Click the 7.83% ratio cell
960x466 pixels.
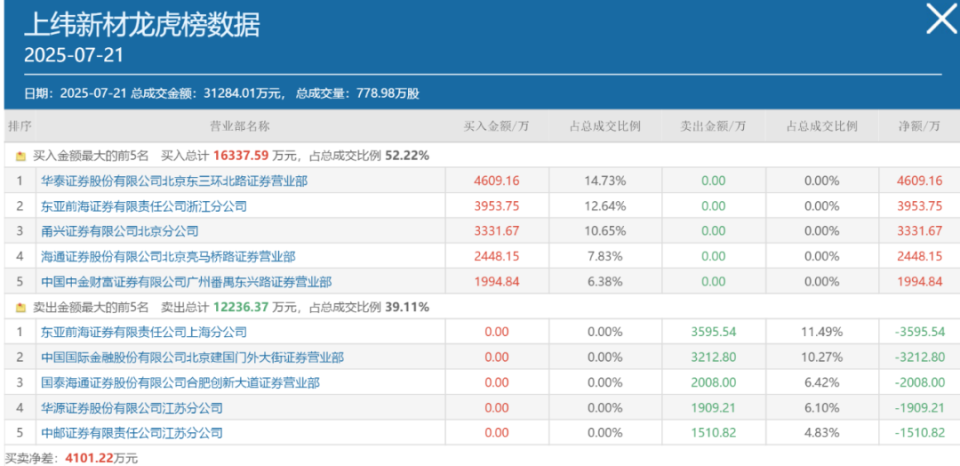point(605,257)
